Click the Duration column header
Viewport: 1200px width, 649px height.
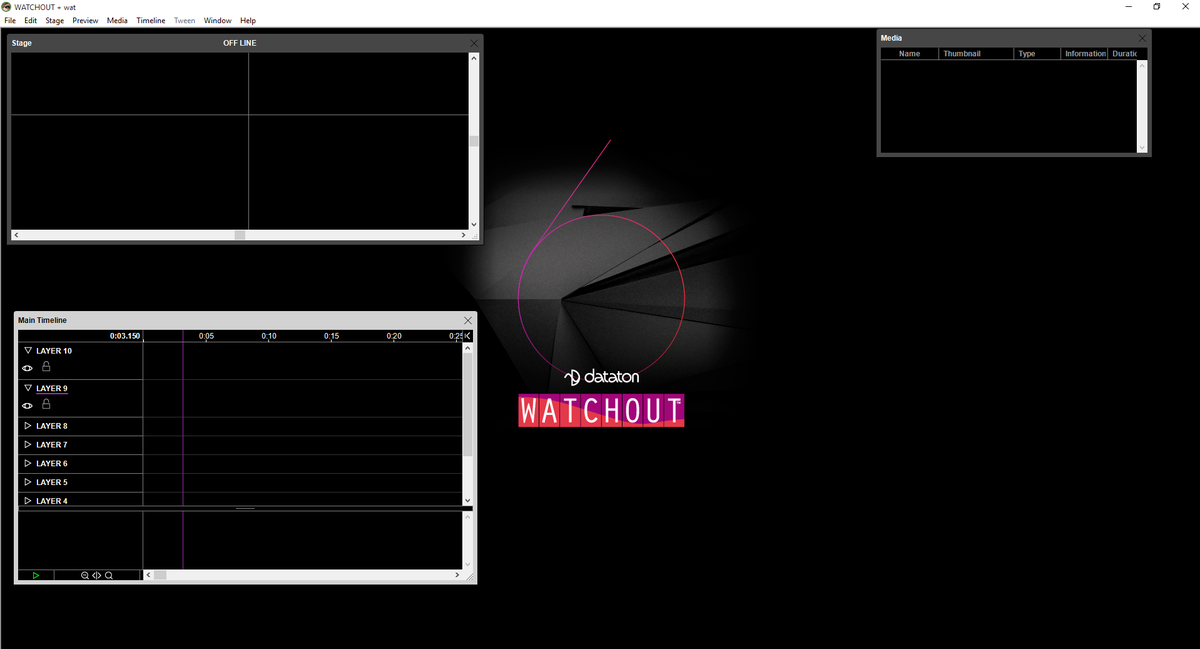point(1123,53)
